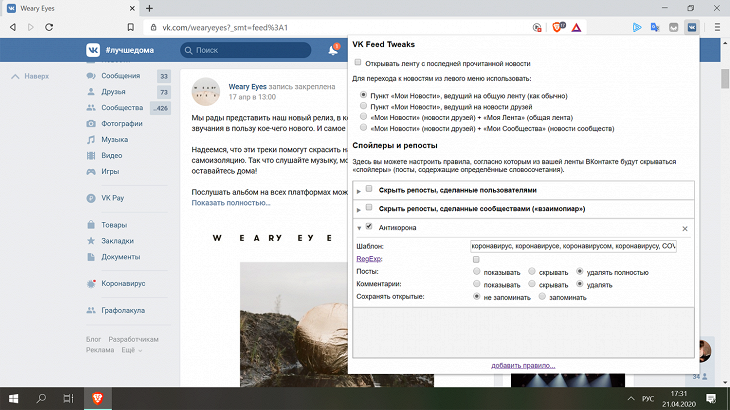Click the Brave browser taskbar icon

[95, 398]
